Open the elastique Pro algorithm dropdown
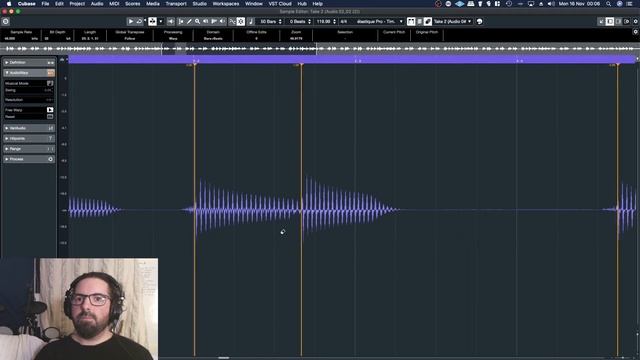 tap(380, 21)
